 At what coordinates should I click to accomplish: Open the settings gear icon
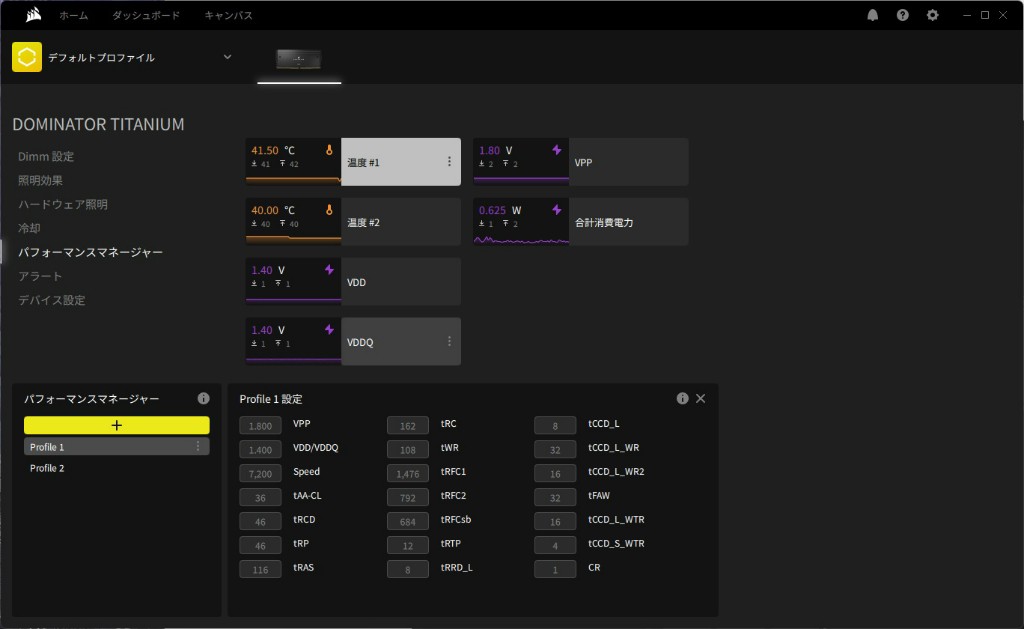tap(933, 15)
